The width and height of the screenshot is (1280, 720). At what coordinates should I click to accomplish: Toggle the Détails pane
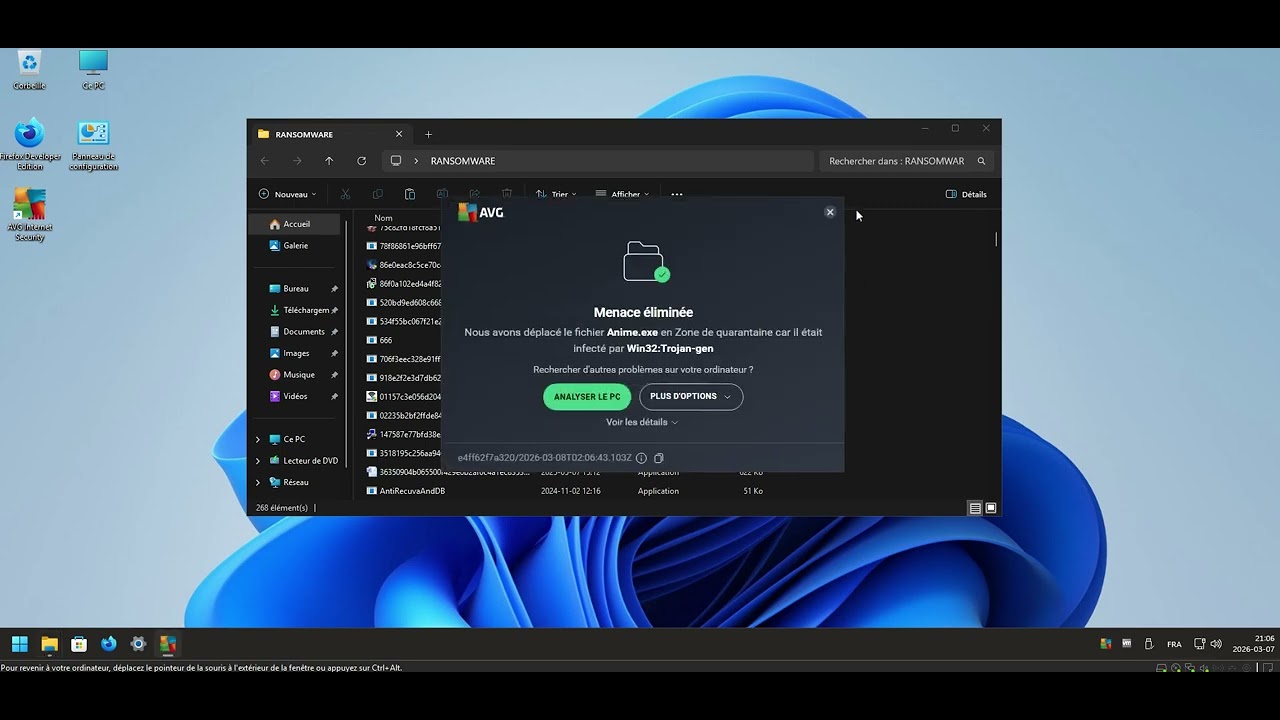[966, 194]
